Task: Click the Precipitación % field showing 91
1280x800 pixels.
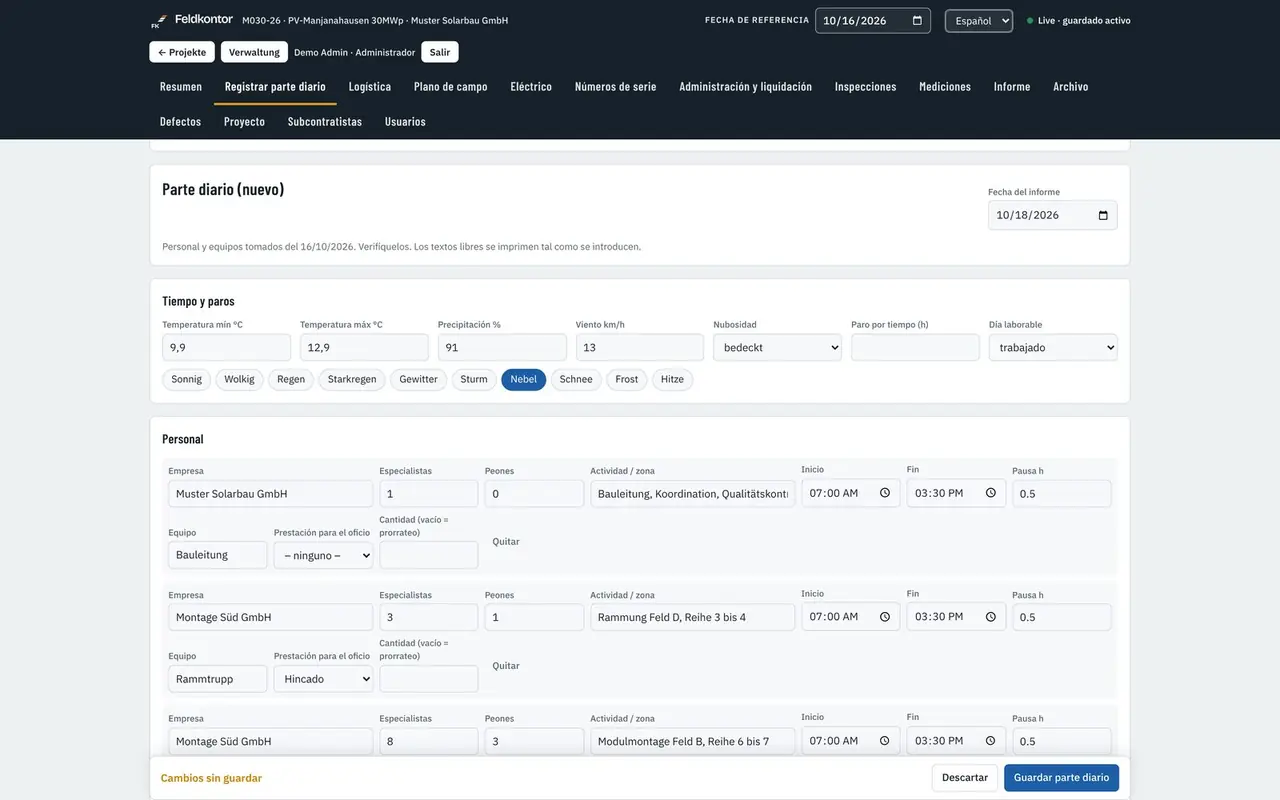Action: (x=502, y=348)
